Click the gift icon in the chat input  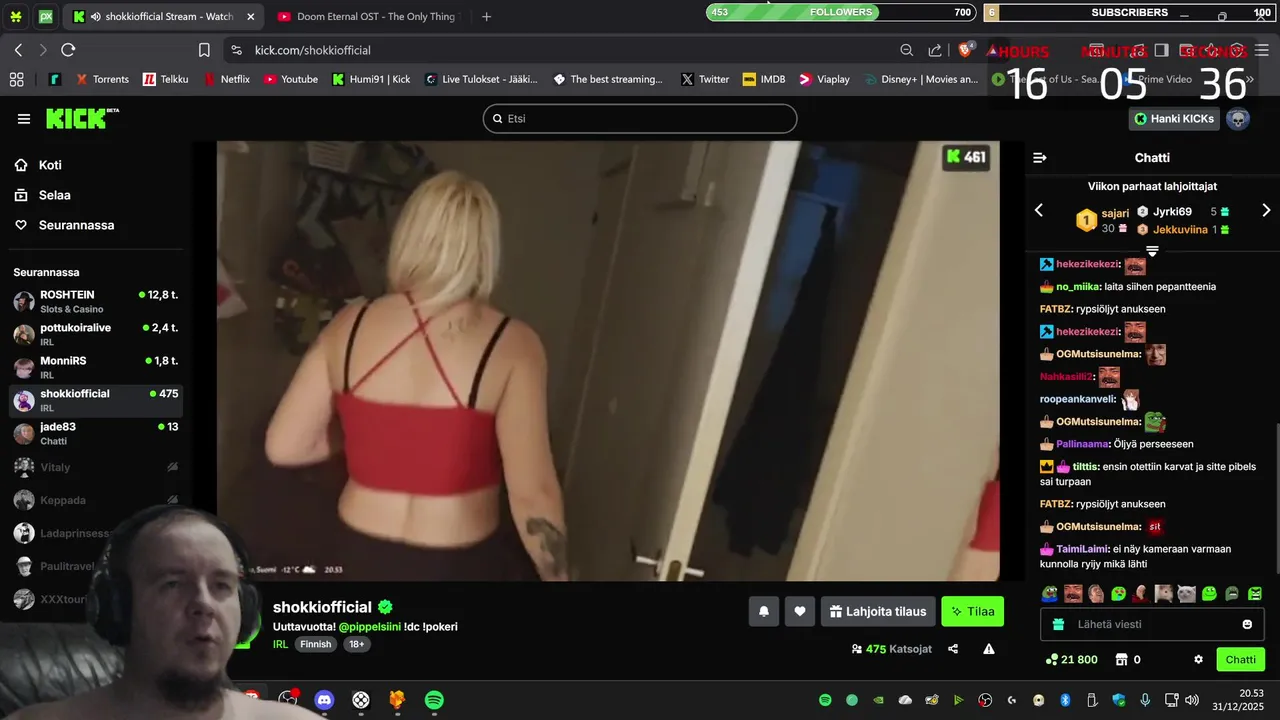pyautogui.click(x=1059, y=624)
